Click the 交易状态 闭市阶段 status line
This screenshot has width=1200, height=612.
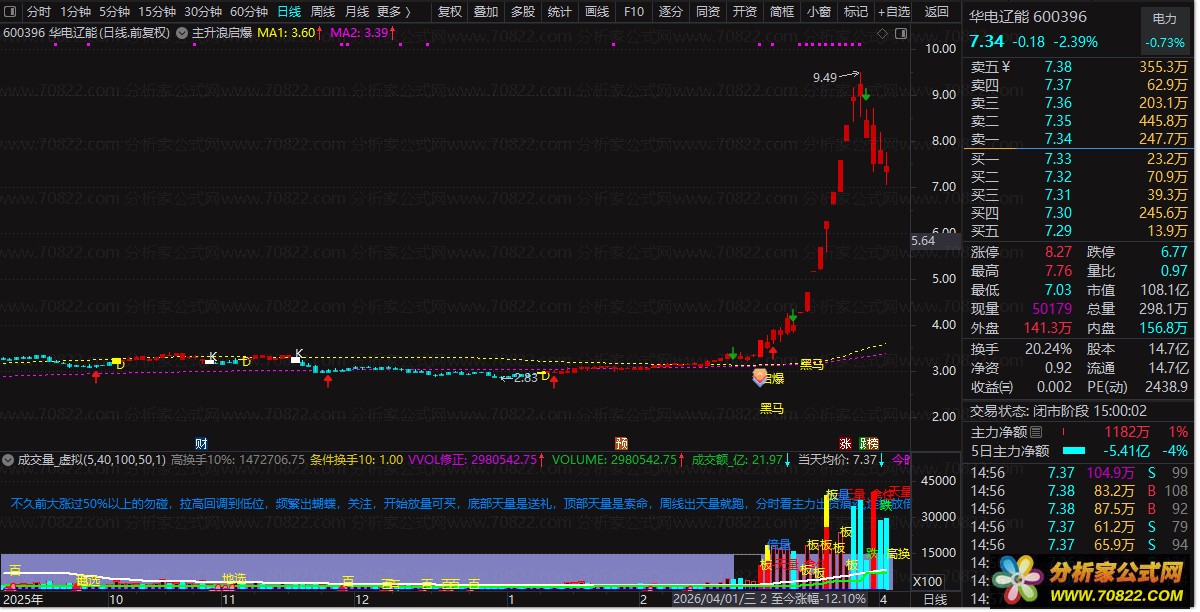pos(1059,410)
